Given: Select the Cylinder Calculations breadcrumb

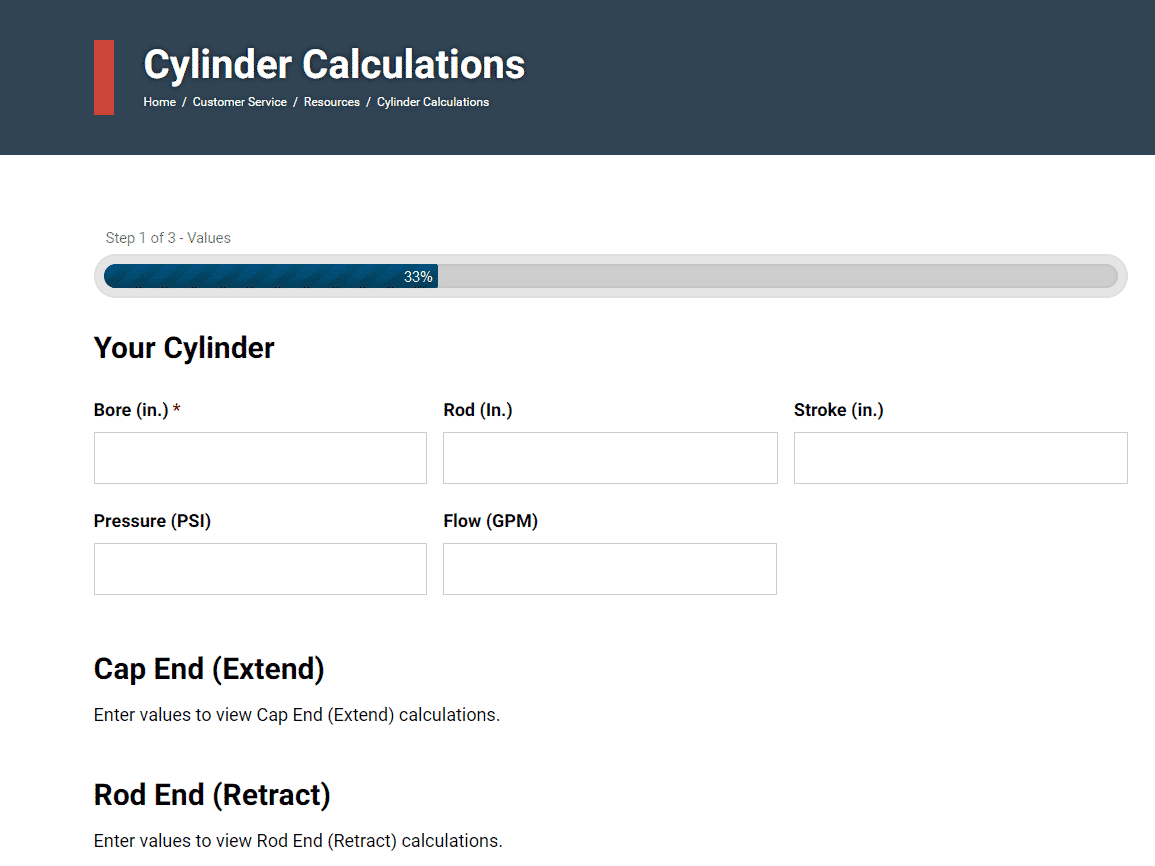Looking at the screenshot, I should click(432, 102).
